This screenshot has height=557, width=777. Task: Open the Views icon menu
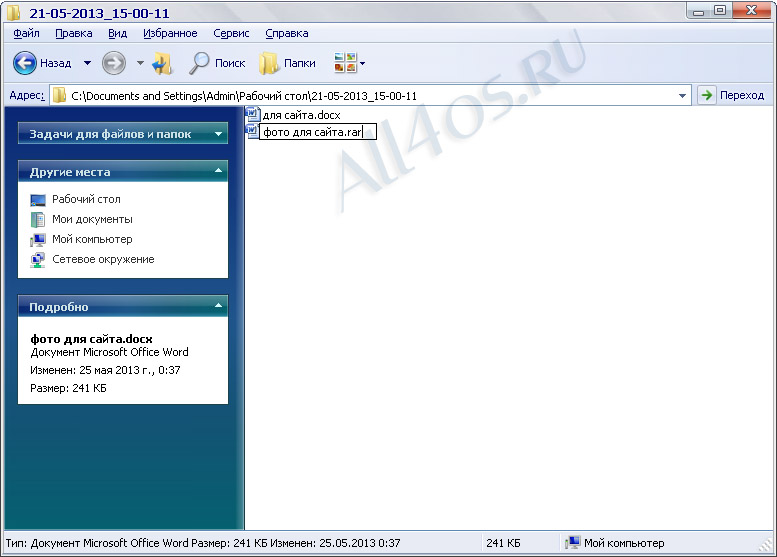(349, 63)
